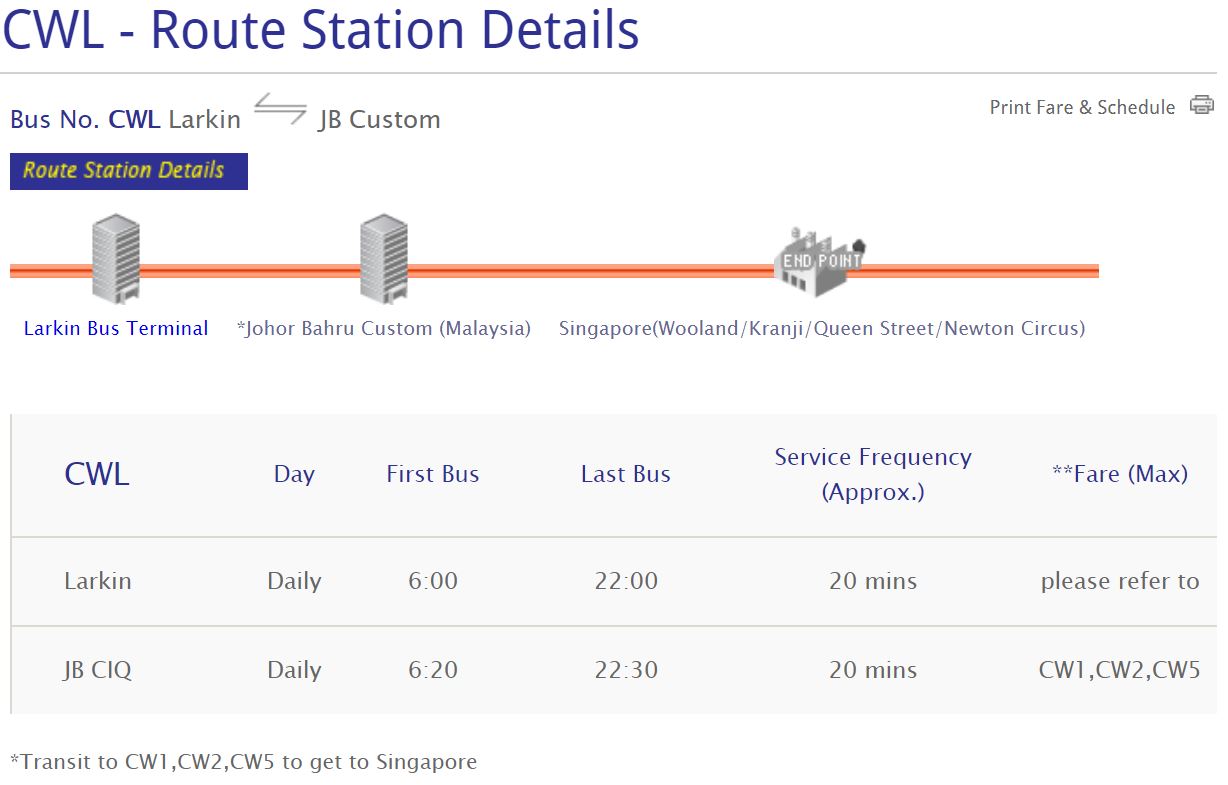
Task: Open the Larkin Bus Terminal link
Action: coord(116,328)
